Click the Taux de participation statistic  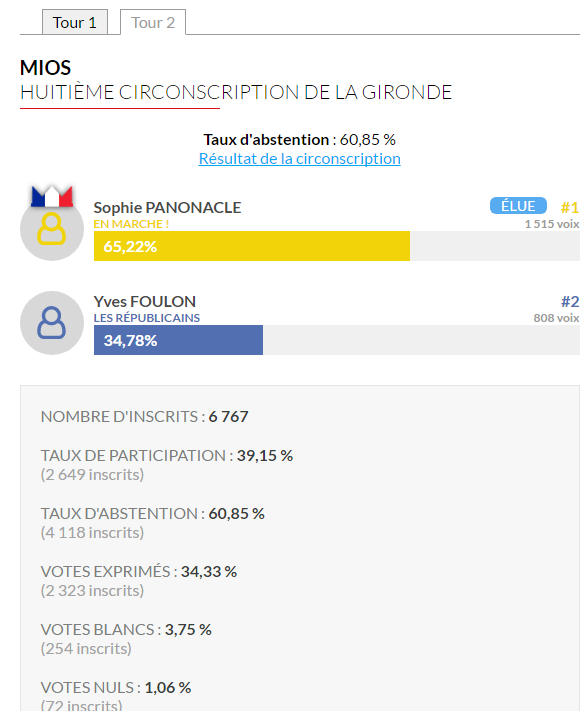pos(167,464)
